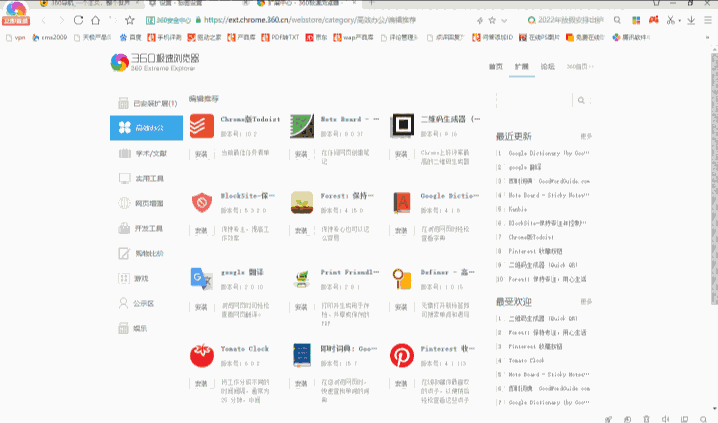Open the vpn bookmark
718x423 pixels.
16,38
